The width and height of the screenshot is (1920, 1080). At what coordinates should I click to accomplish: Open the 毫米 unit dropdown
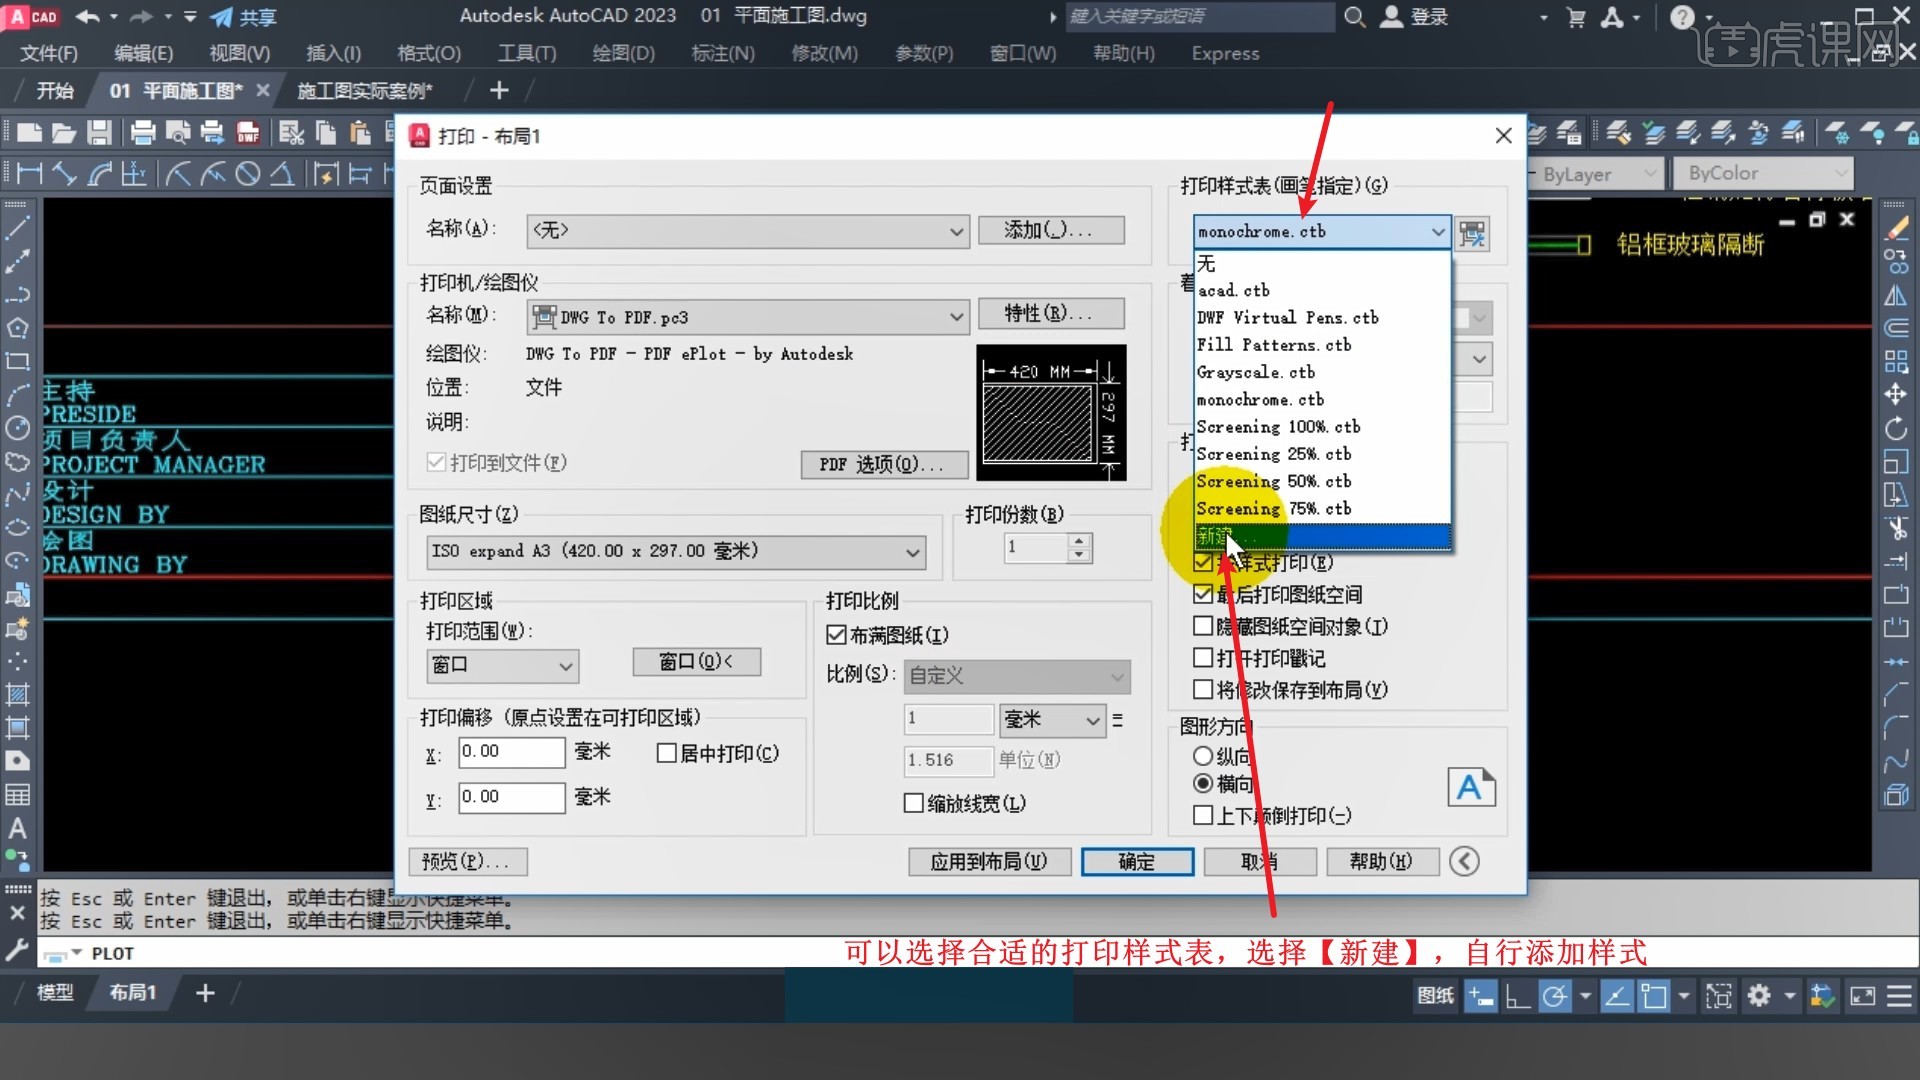tap(1052, 719)
